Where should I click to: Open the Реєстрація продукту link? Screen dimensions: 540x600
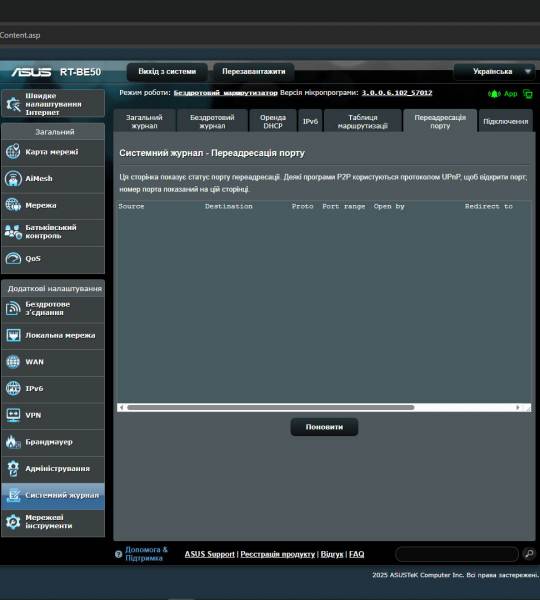point(277,554)
